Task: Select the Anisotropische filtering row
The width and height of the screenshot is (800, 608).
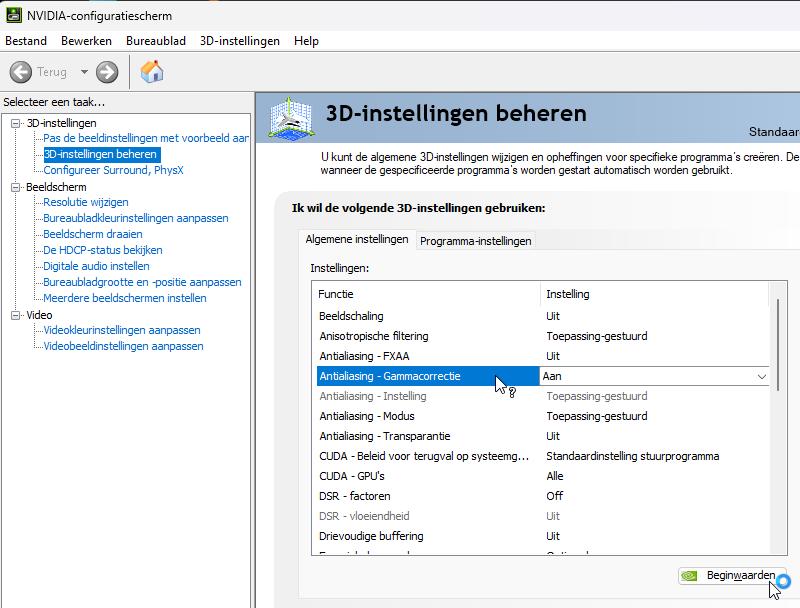Action: pyautogui.click(x=374, y=336)
